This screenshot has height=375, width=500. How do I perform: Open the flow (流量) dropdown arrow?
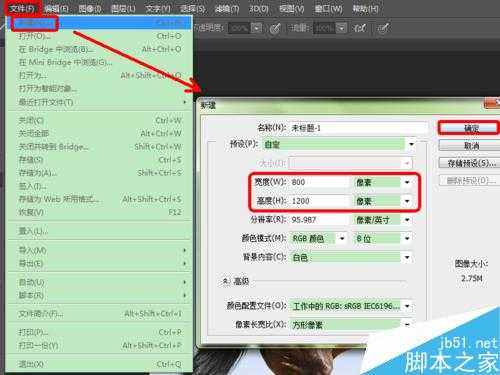(x=341, y=28)
